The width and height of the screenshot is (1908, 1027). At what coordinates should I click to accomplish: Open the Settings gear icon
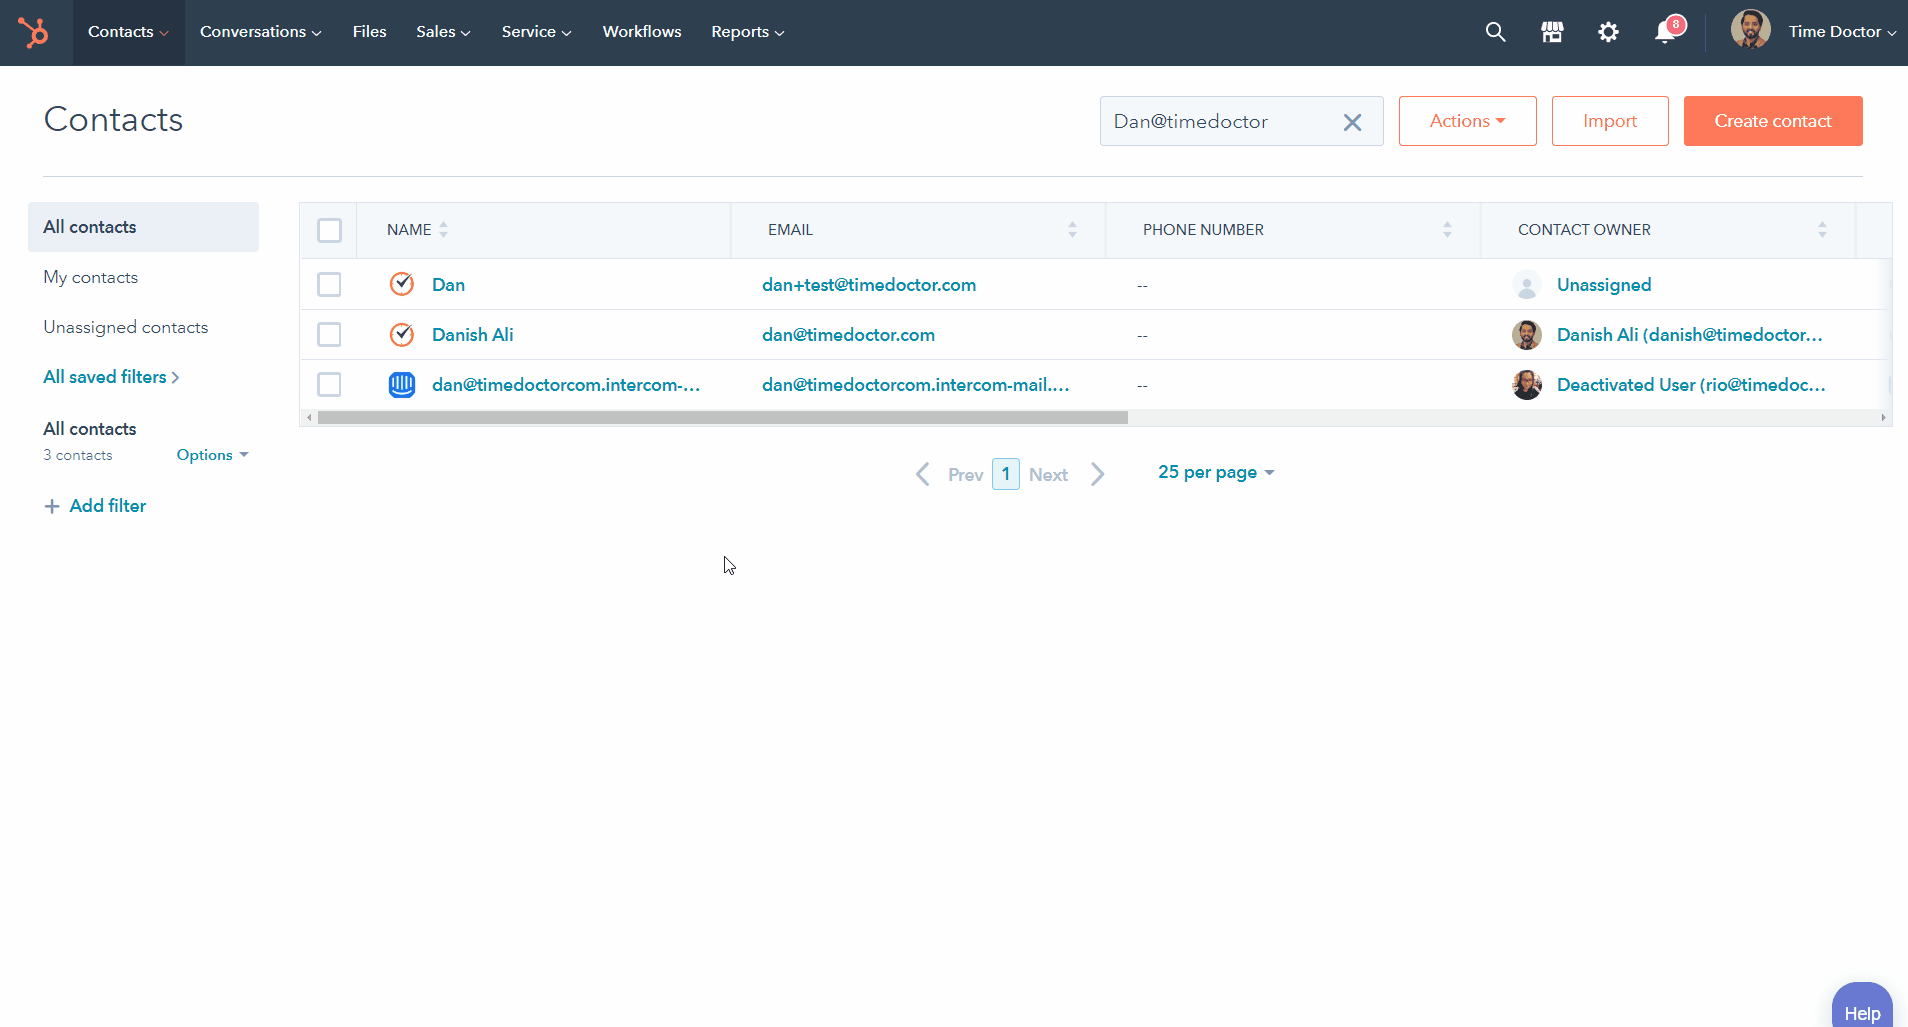point(1608,32)
